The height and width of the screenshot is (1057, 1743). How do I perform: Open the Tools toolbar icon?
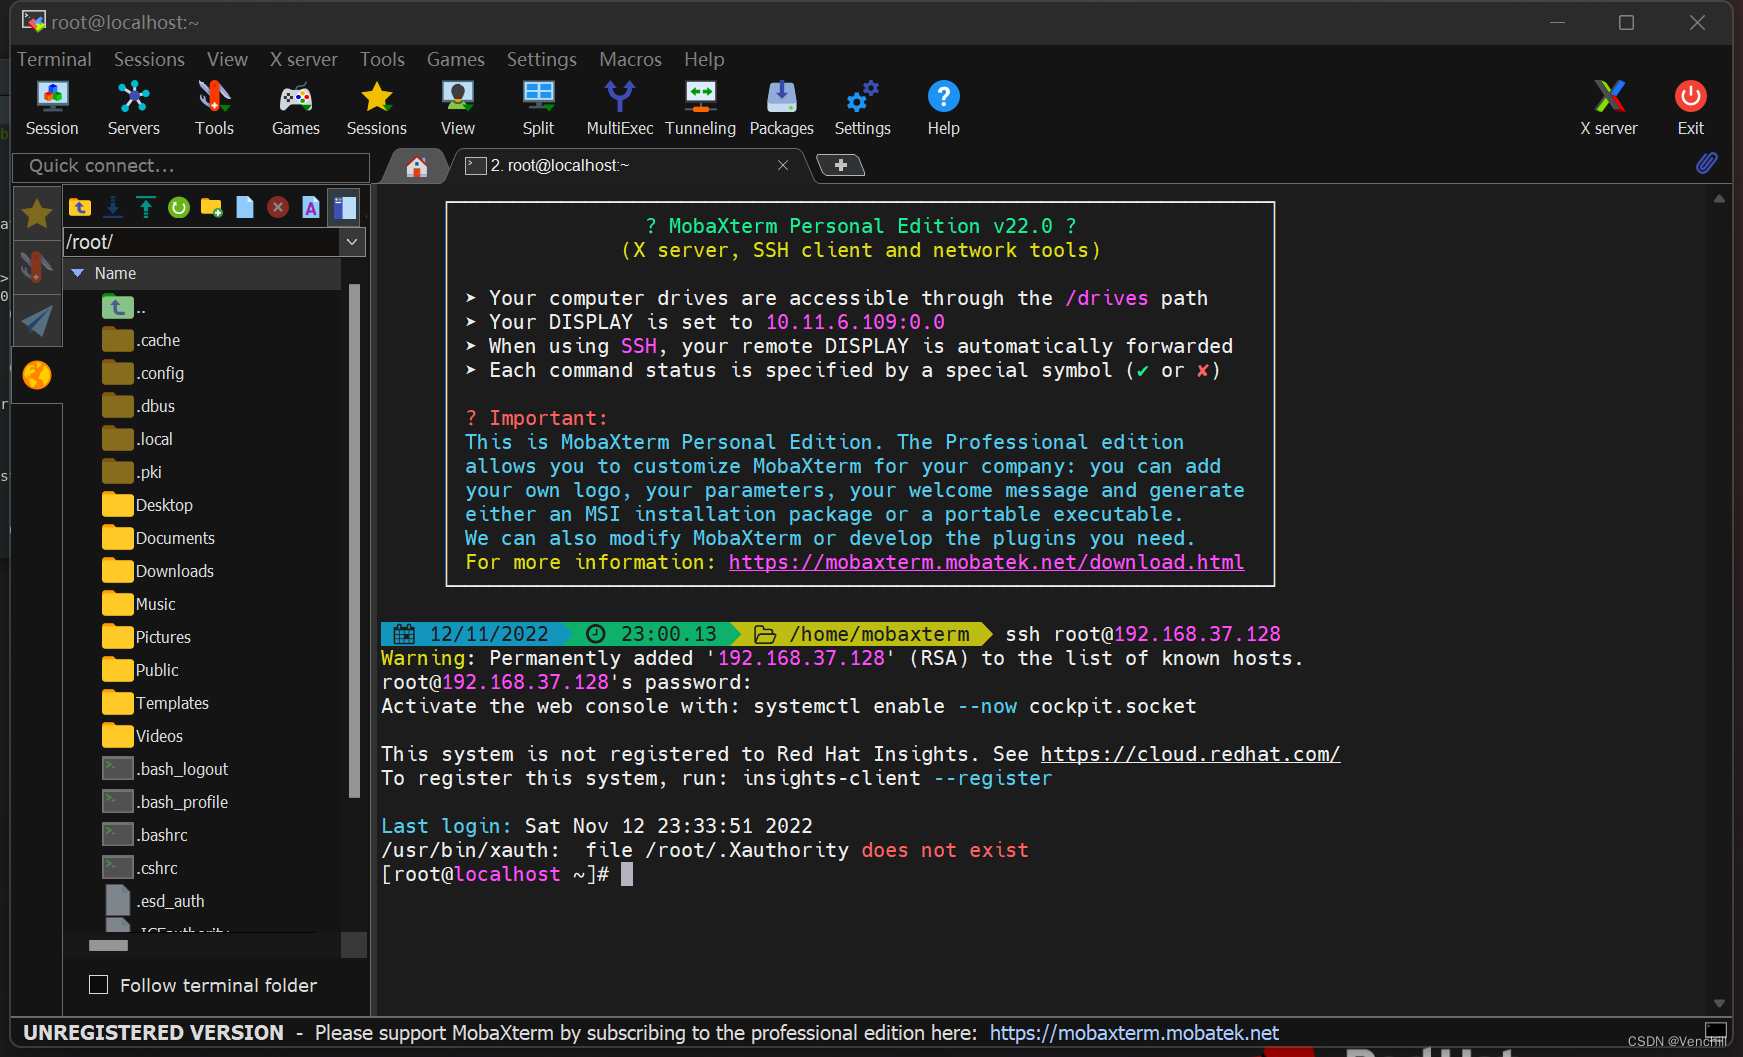tap(214, 108)
